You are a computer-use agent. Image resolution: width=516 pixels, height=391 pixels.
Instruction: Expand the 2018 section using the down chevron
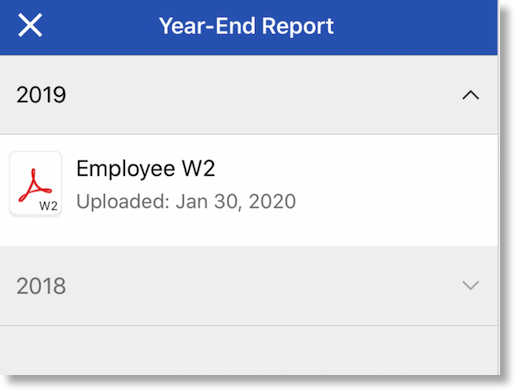471,285
